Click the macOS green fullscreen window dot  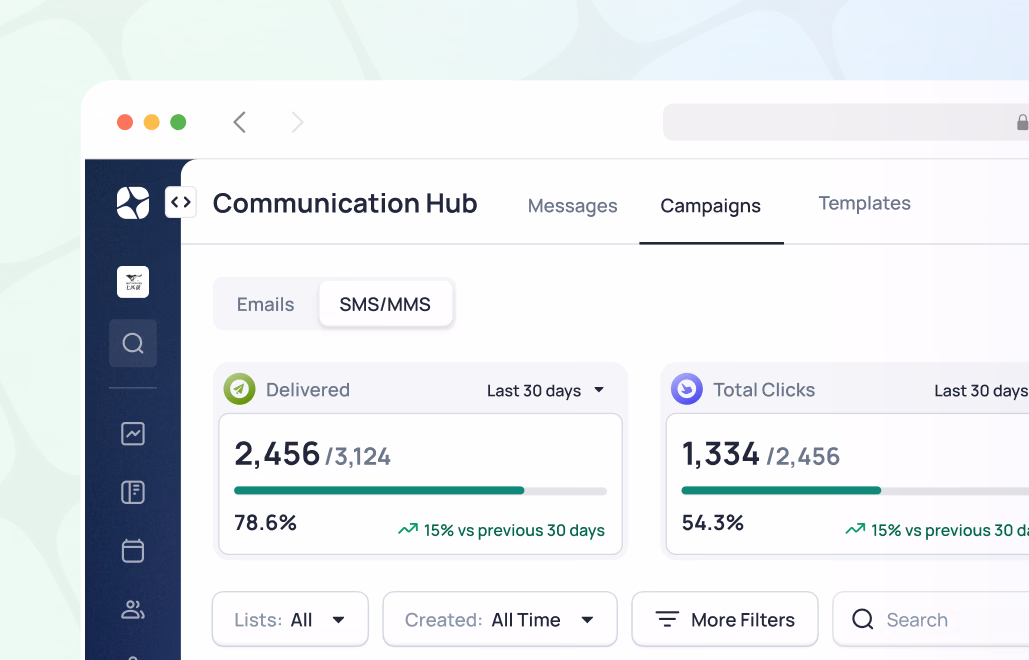click(178, 122)
